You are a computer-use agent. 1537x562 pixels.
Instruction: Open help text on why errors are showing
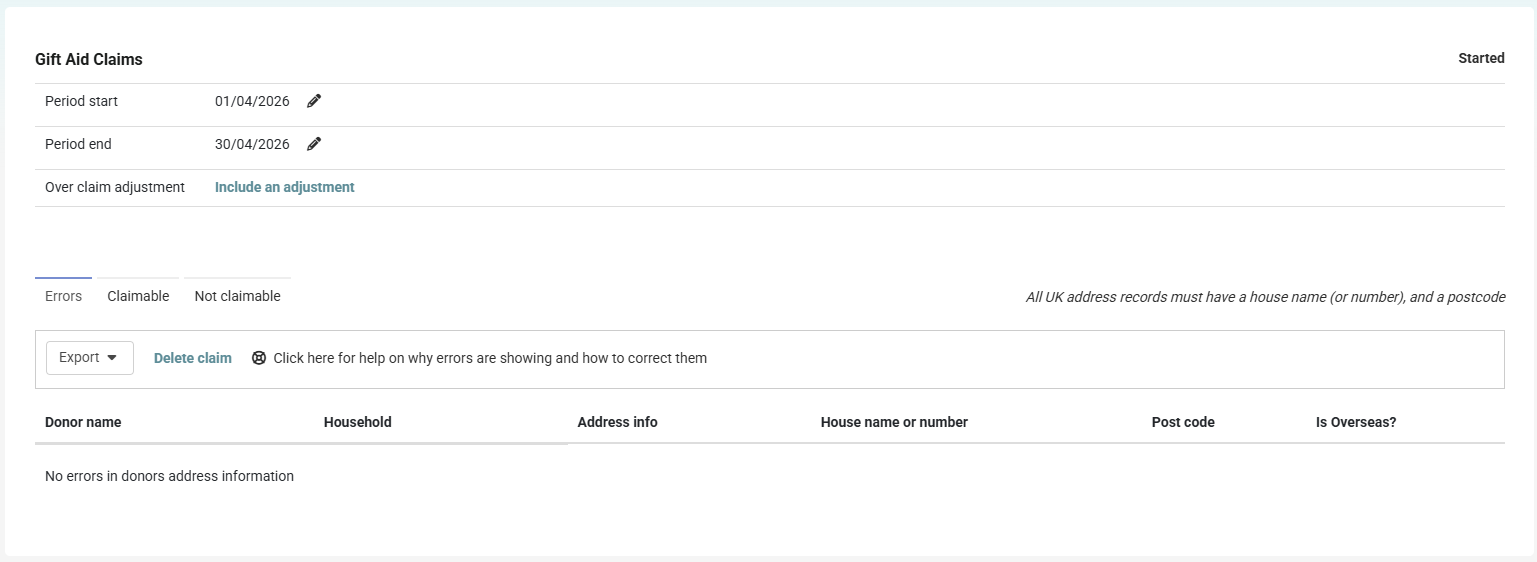[490, 358]
